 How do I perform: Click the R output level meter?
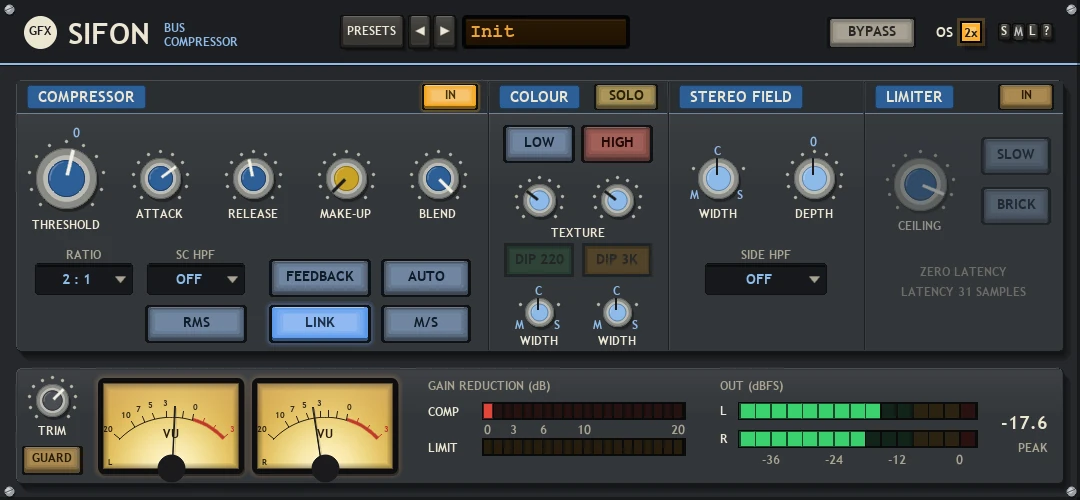coord(858,439)
